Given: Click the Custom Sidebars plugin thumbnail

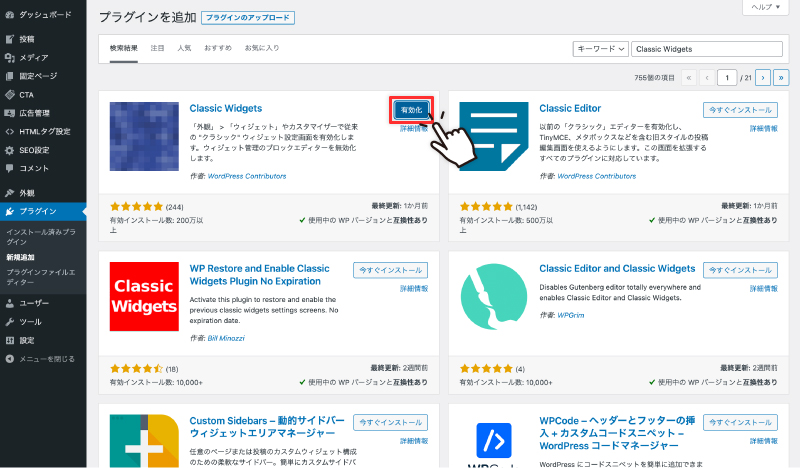Looking at the screenshot, I should [144, 441].
